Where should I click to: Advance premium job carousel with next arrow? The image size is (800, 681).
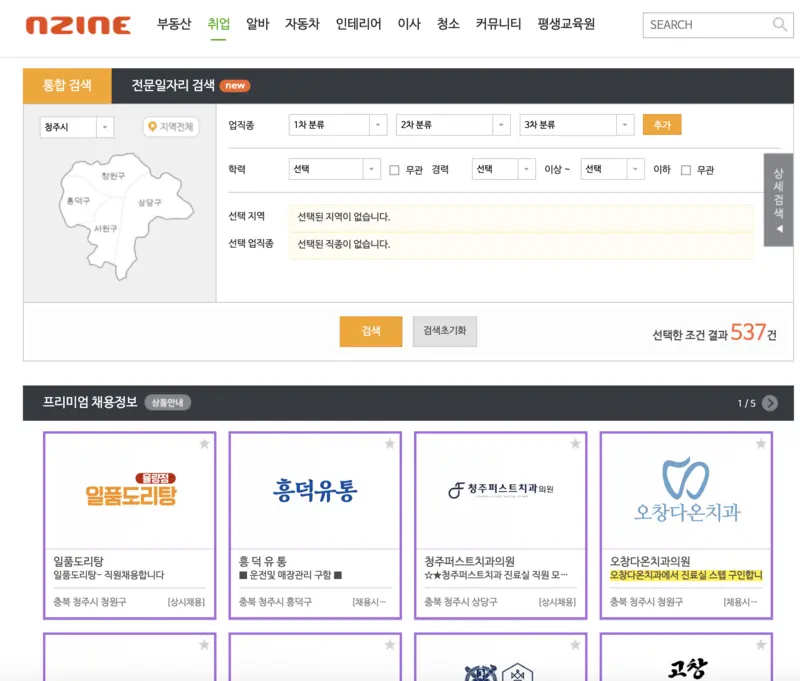[x=768, y=404]
